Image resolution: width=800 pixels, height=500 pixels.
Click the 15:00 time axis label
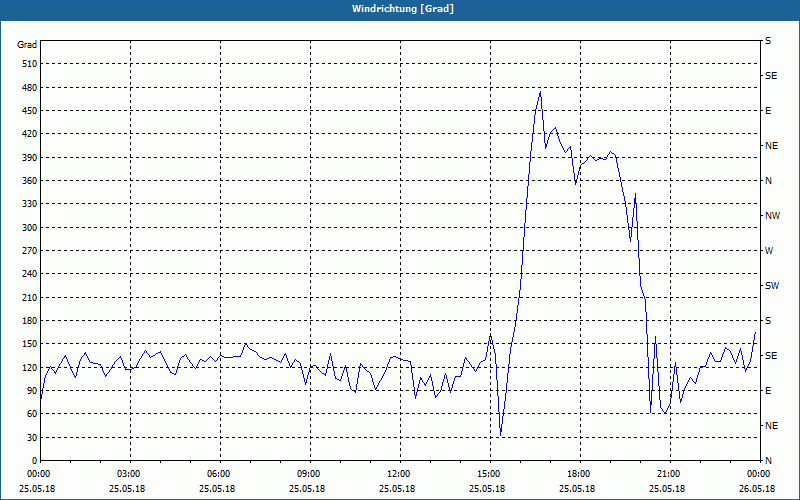[x=490, y=474]
